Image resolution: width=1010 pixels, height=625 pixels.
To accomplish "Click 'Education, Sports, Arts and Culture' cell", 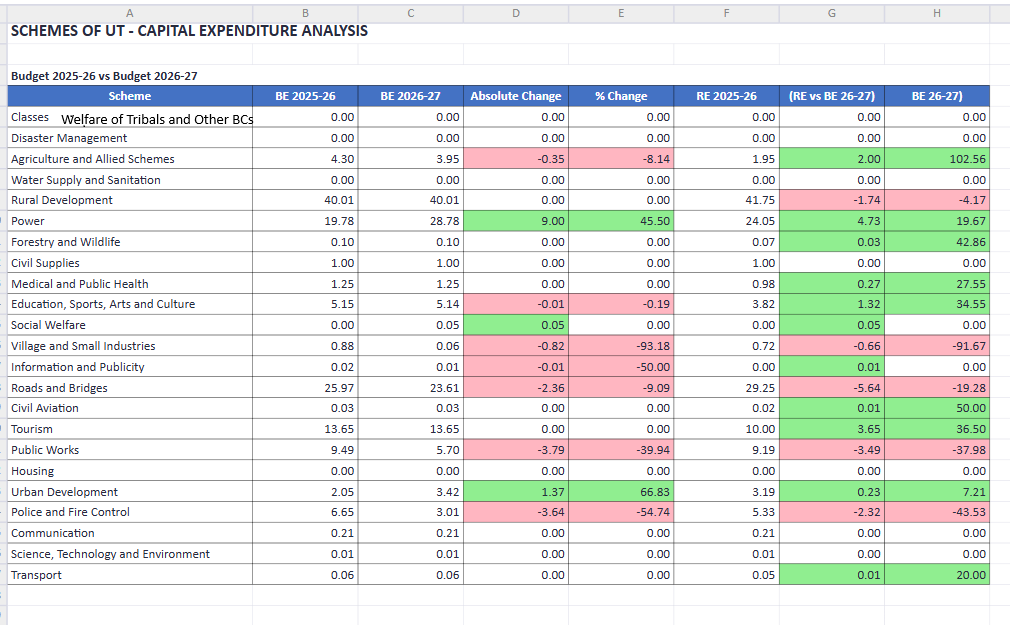I will (x=129, y=304).
